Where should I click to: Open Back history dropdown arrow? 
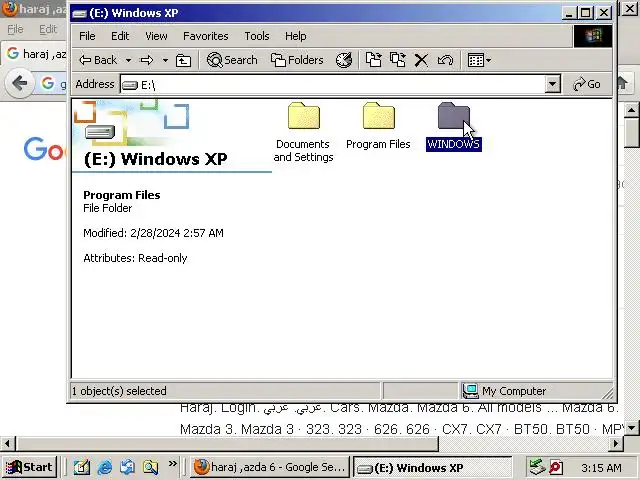coord(128,60)
